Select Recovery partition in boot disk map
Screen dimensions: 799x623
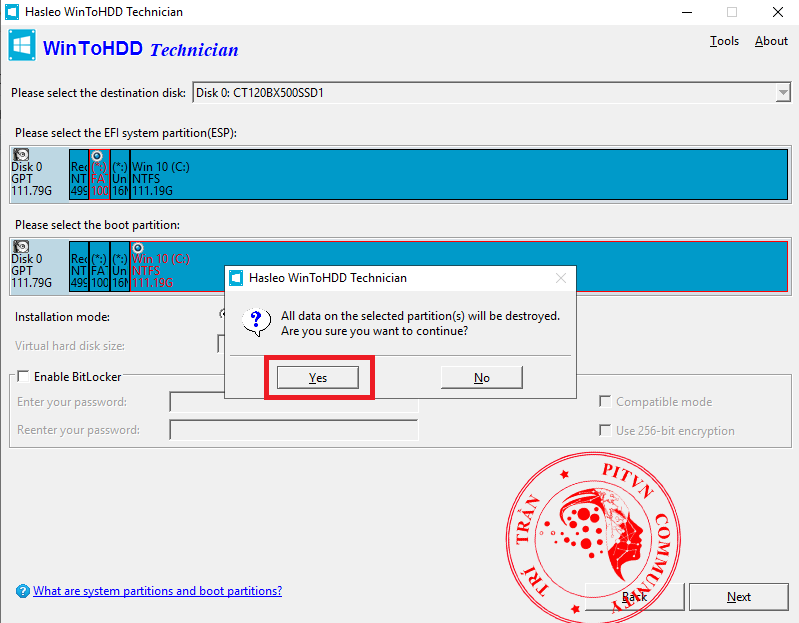[79, 266]
